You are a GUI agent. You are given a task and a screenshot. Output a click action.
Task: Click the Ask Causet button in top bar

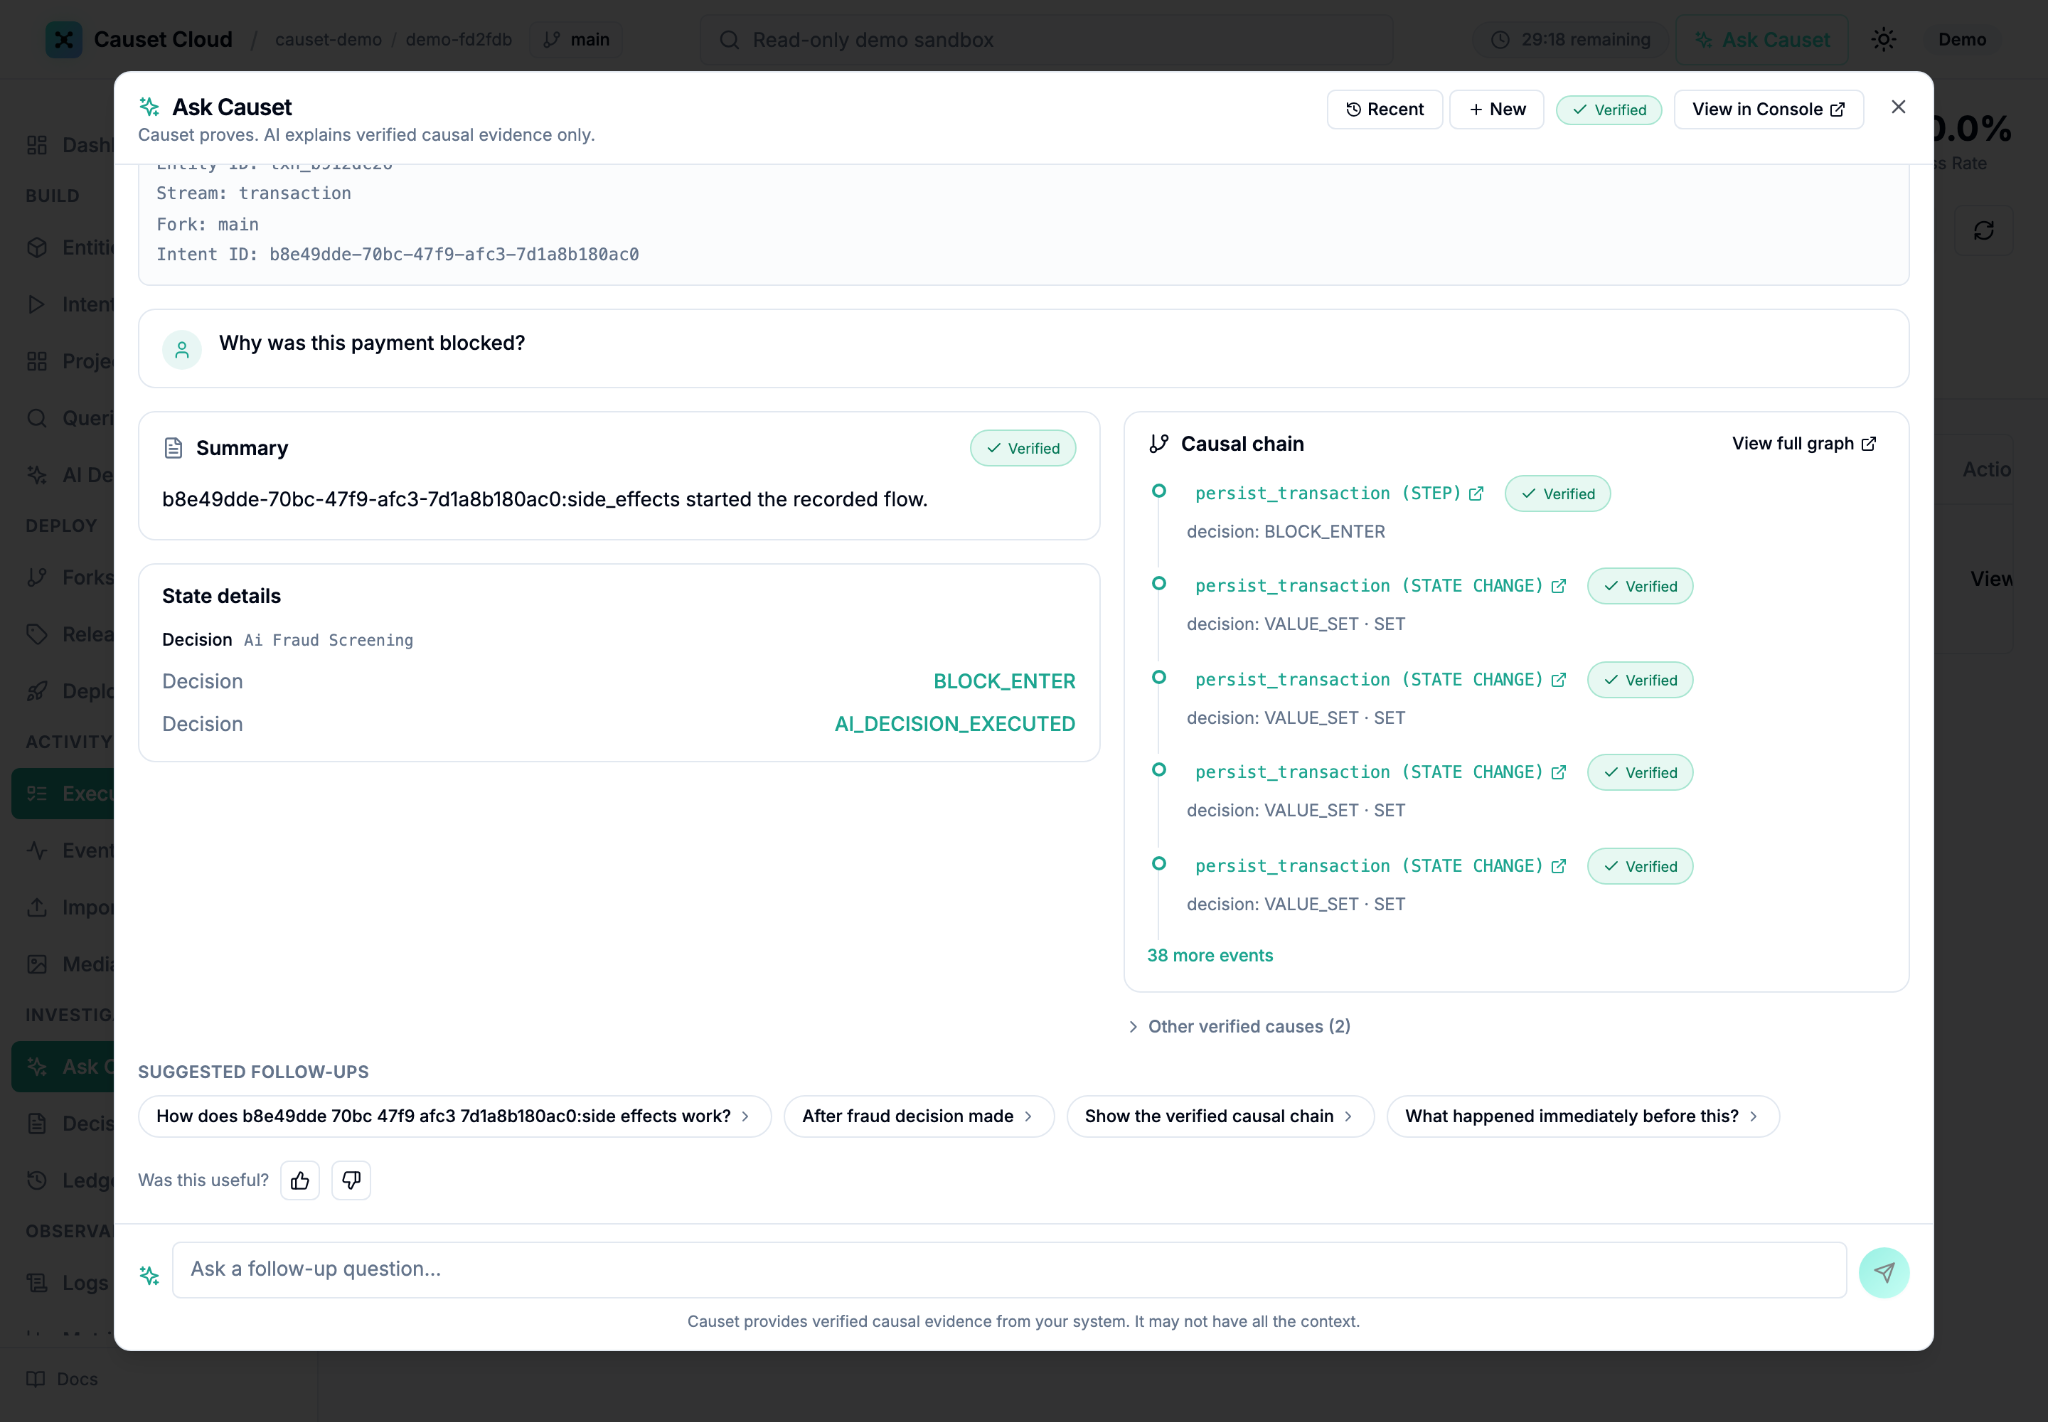pyautogui.click(x=1762, y=40)
